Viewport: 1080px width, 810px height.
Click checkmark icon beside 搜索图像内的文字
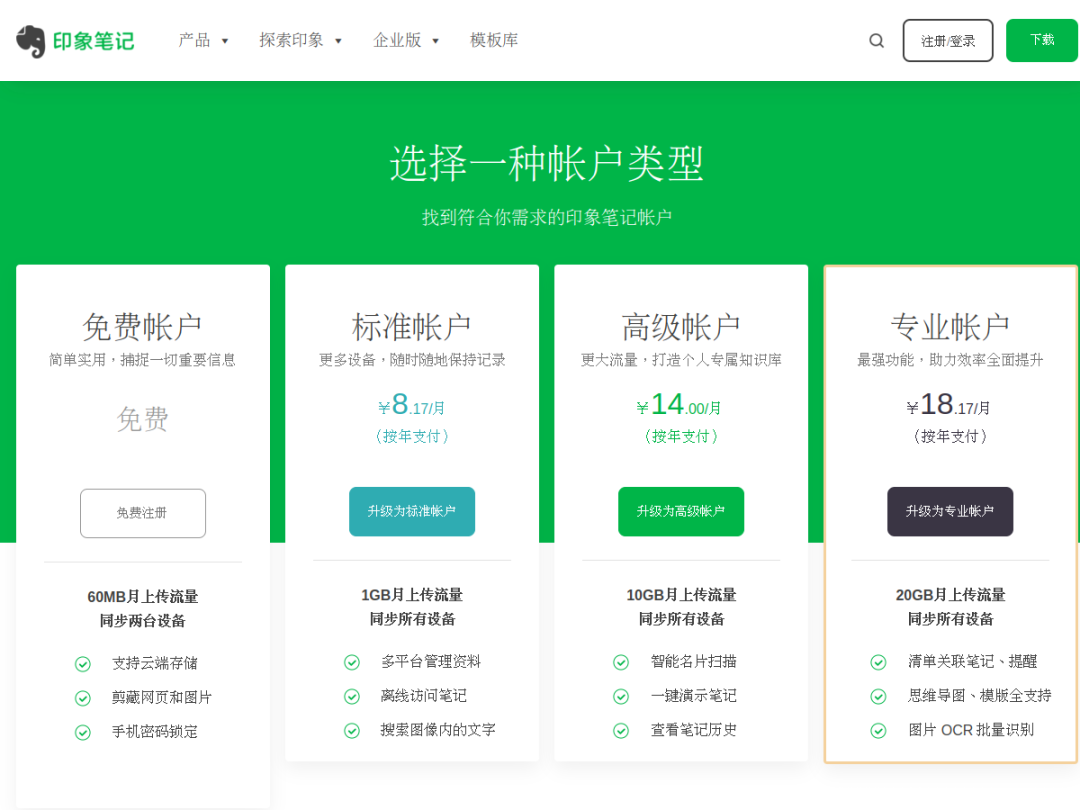352,731
